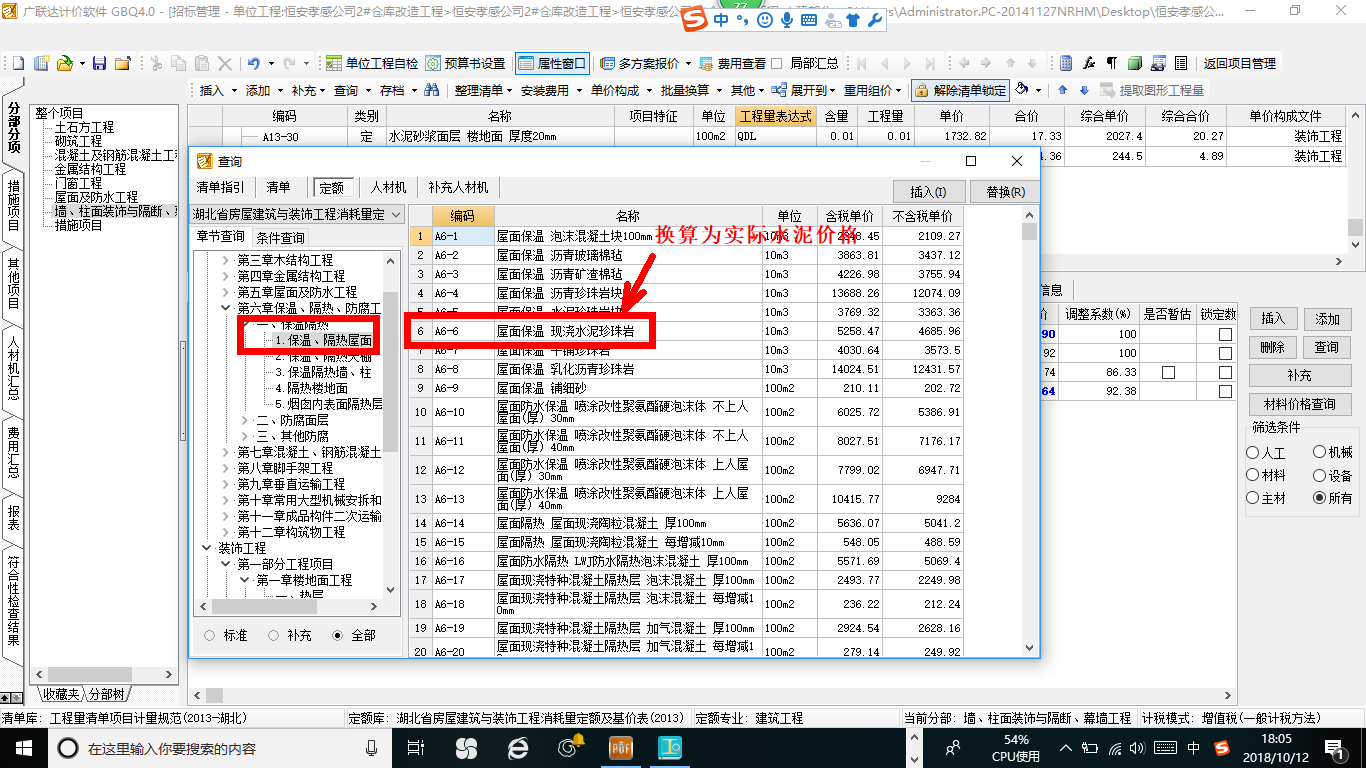This screenshot has width=1366, height=768.
Task: Click the Undo arrow icon
Action: (x=254, y=63)
